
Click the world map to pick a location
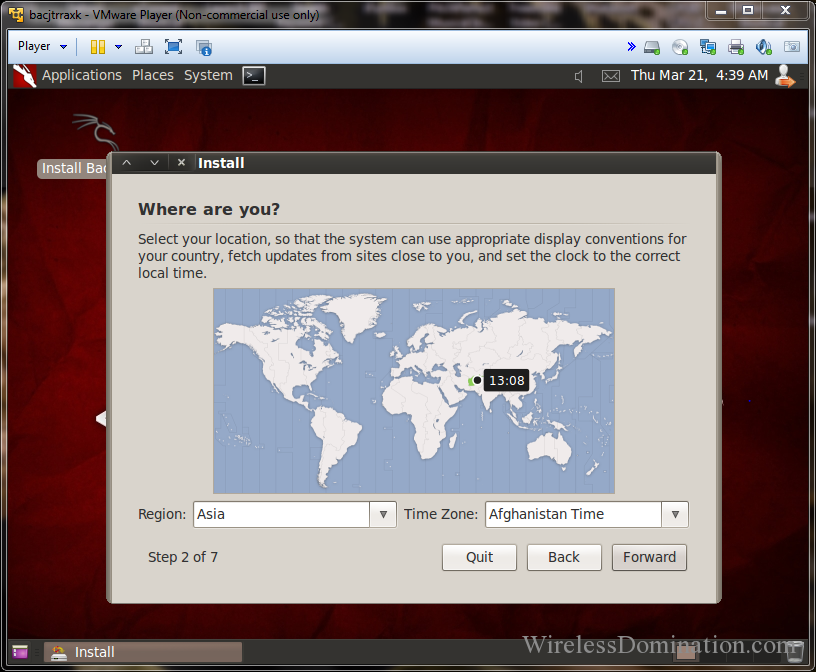tap(414, 391)
